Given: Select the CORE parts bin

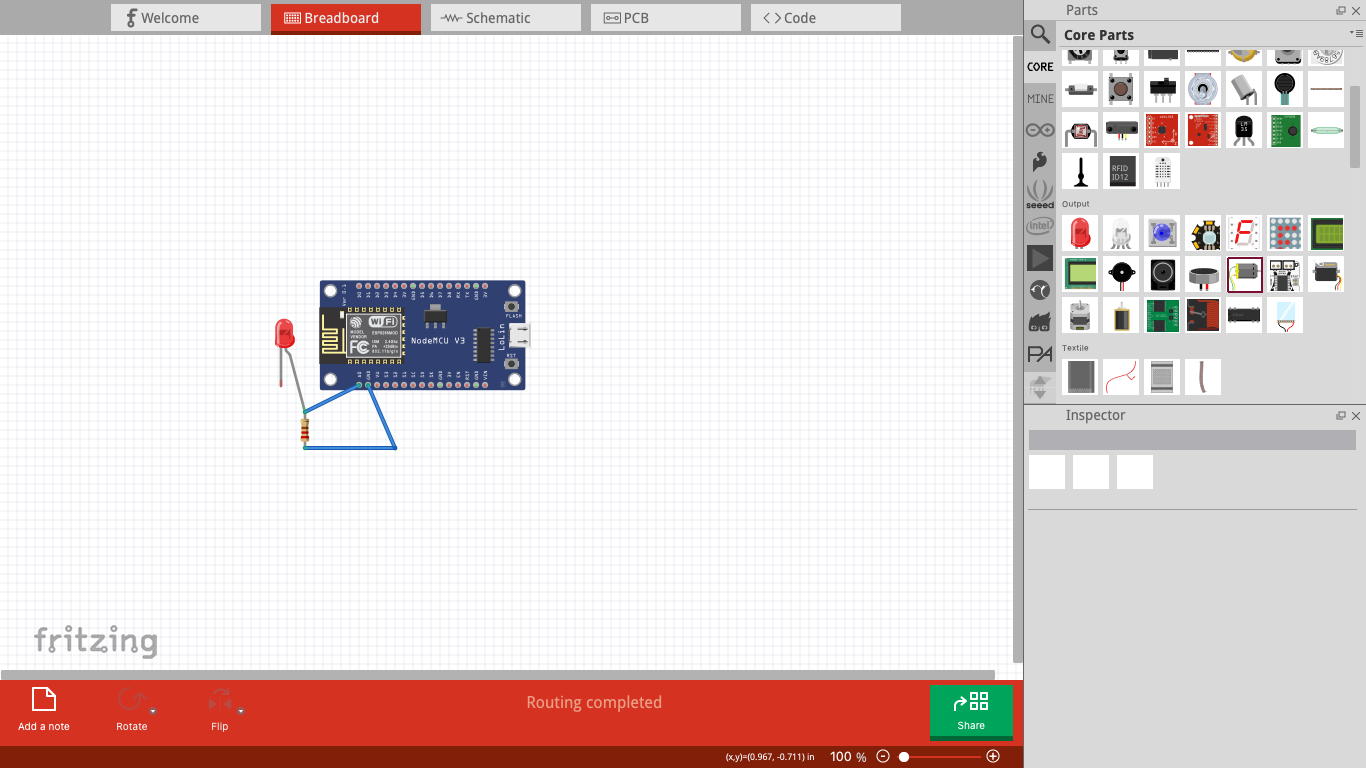Looking at the screenshot, I should point(1040,67).
